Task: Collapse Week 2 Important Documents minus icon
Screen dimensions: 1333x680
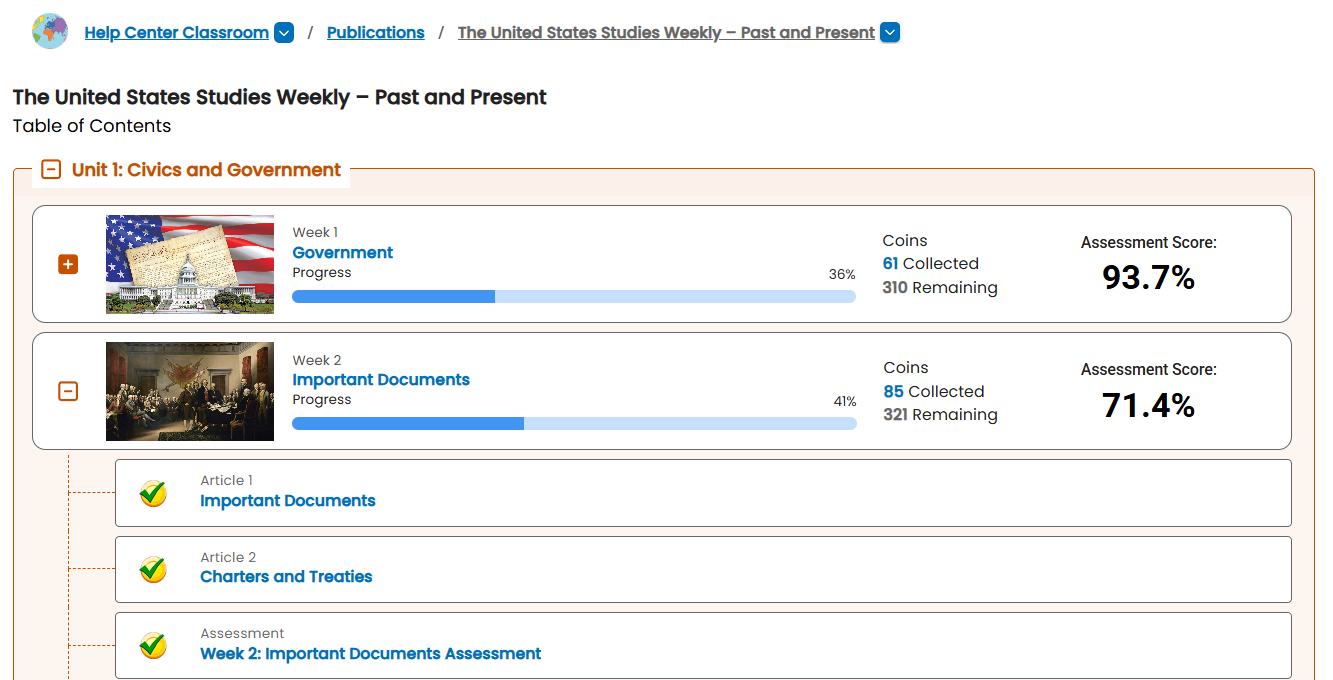Action: pos(68,391)
